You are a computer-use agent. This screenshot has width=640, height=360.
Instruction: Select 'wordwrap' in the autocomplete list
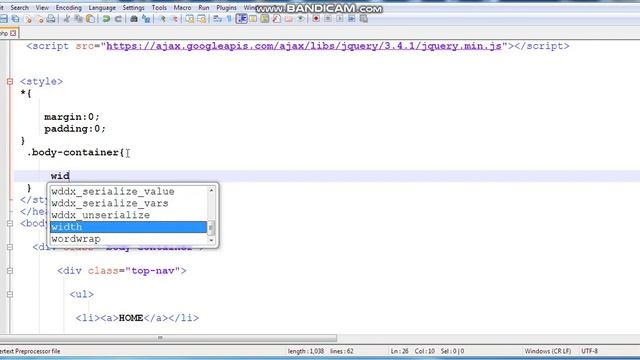point(129,239)
